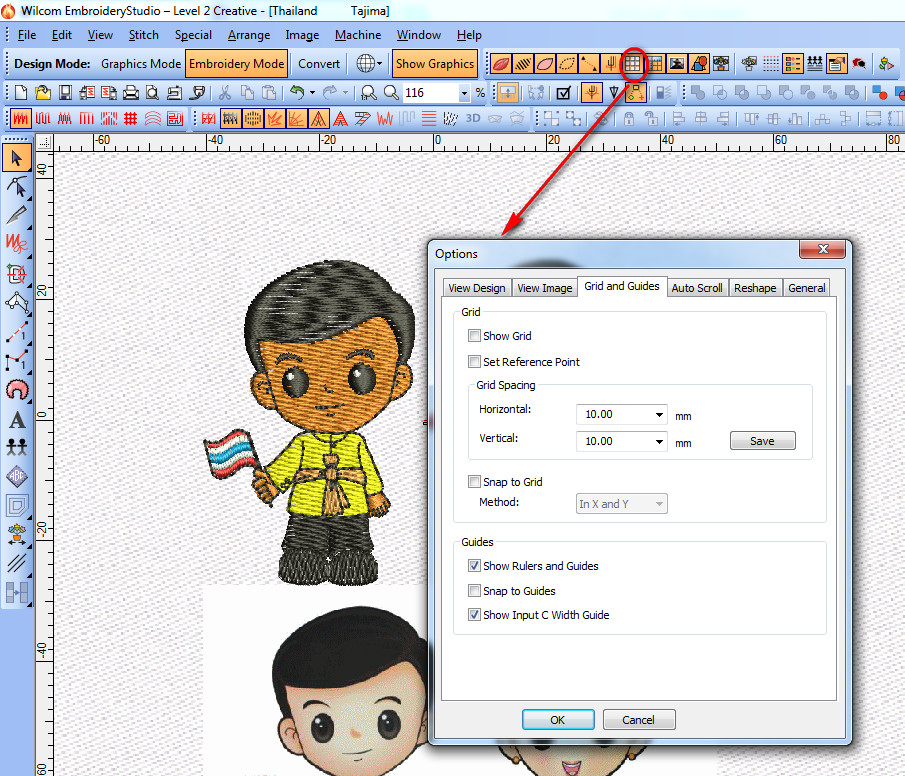This screenshot has width=905, height=776.
Task: Expand the Undo history dropdown arrow
Action: pyautogui.click(x=312, y=92)
